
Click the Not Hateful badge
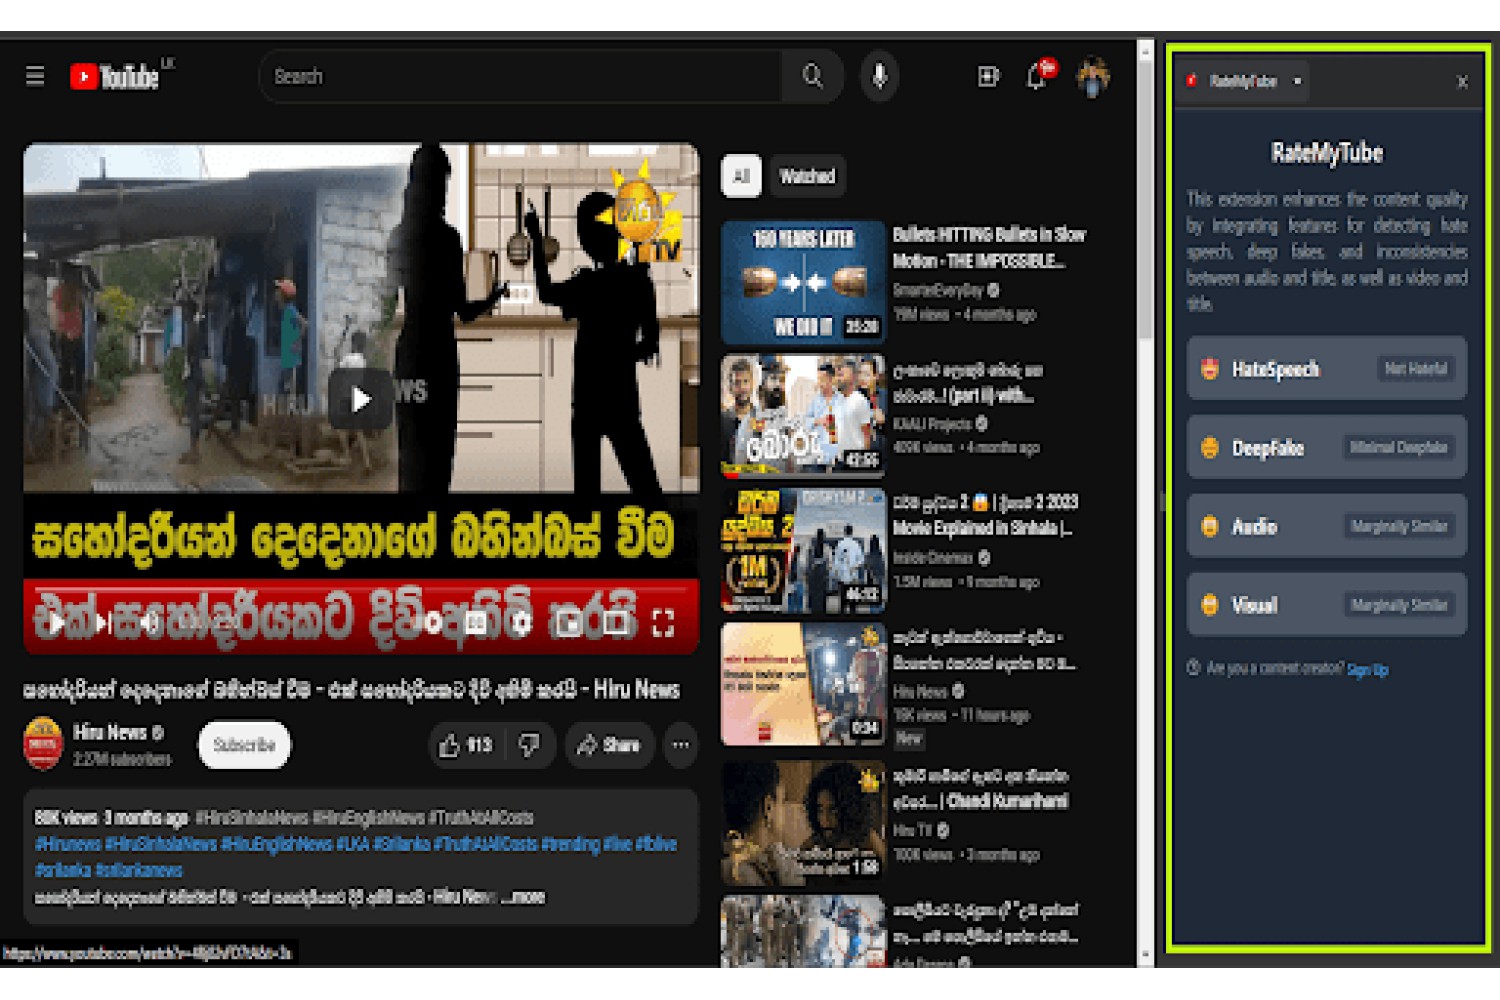click(1415, 369)
